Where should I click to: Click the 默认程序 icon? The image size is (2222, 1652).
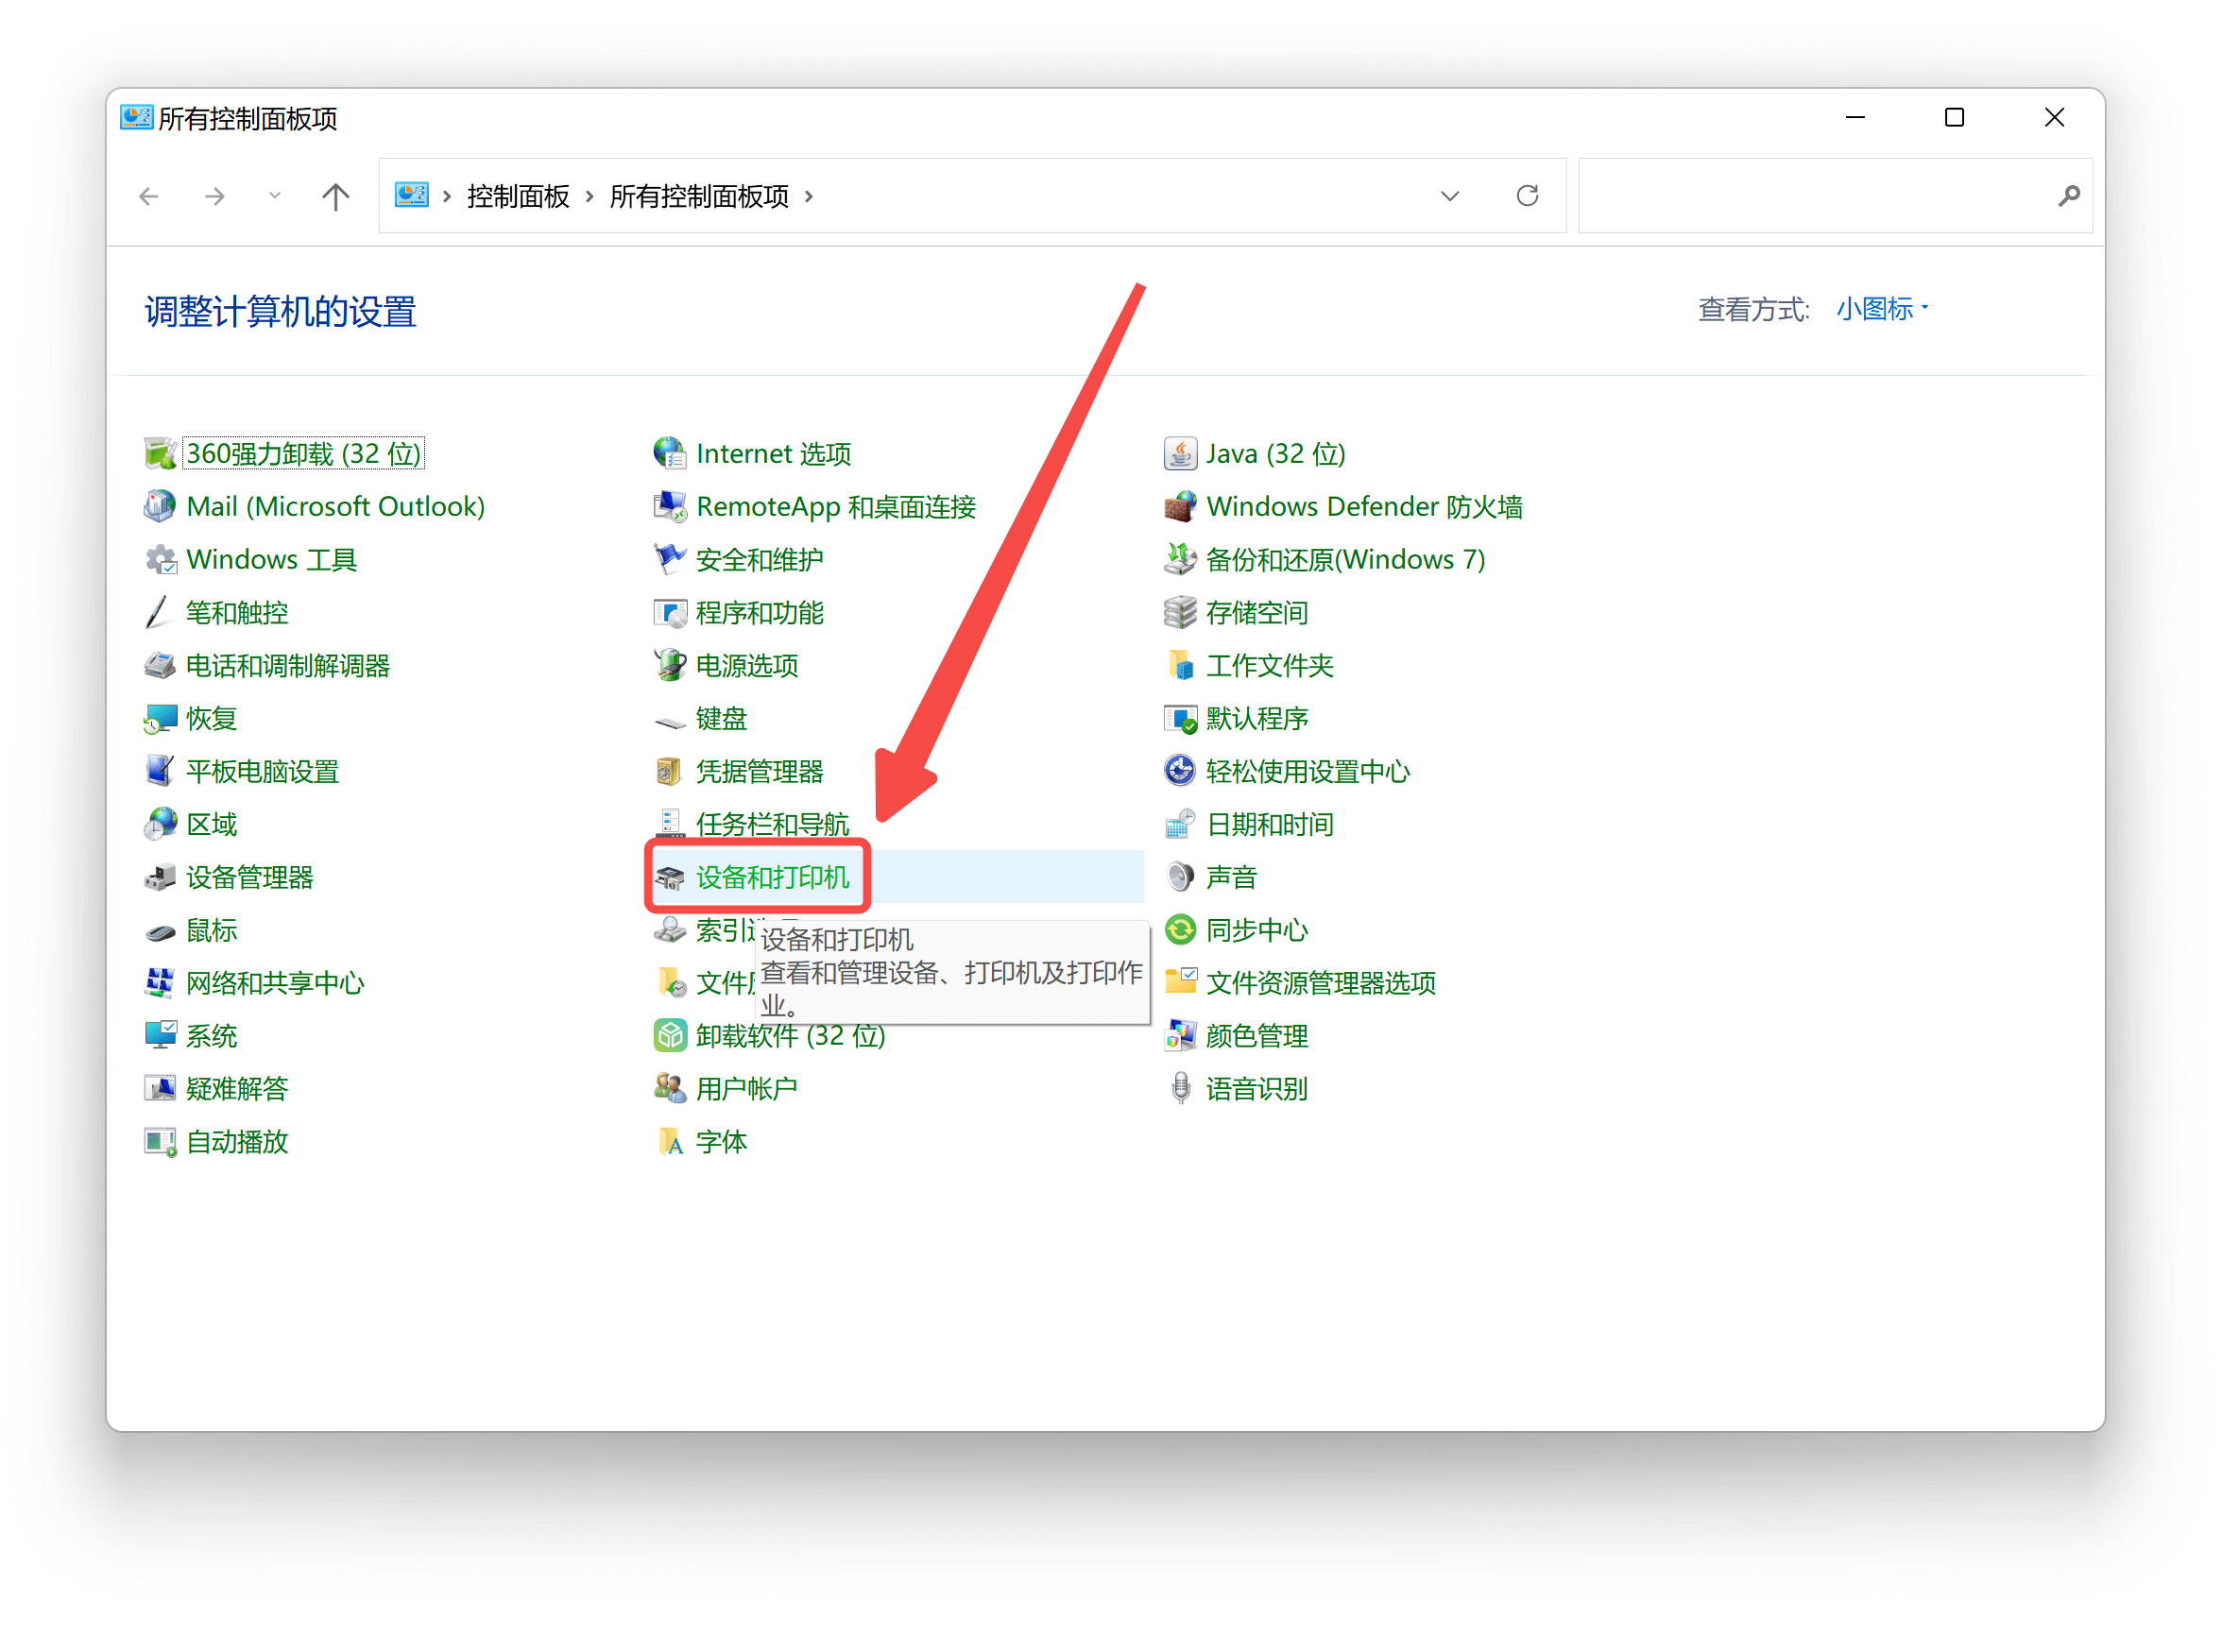(x=1180, y=719)
